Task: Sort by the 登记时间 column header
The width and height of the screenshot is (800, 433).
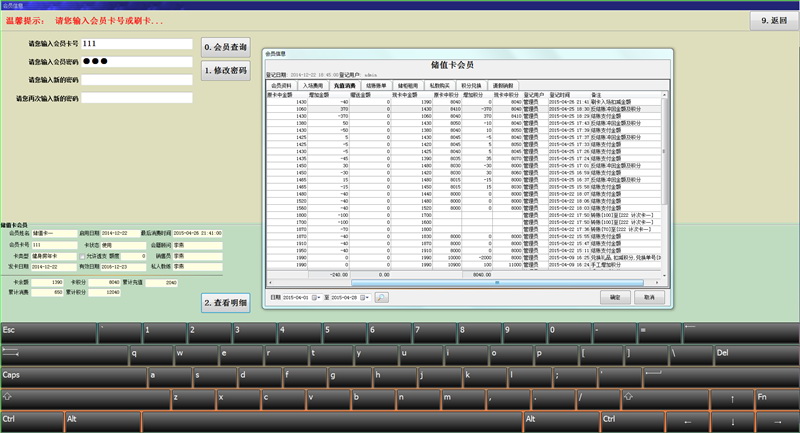Action: point(568,95)
